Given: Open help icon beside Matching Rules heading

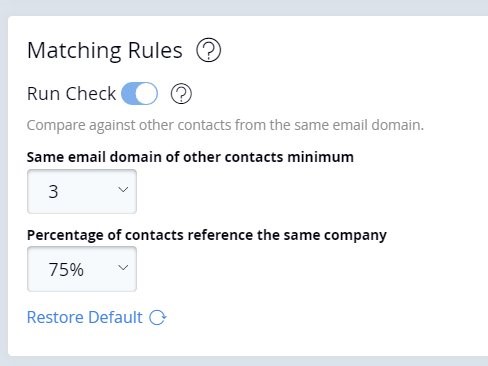Looking at the screenshot, I should tap(208, 50).
